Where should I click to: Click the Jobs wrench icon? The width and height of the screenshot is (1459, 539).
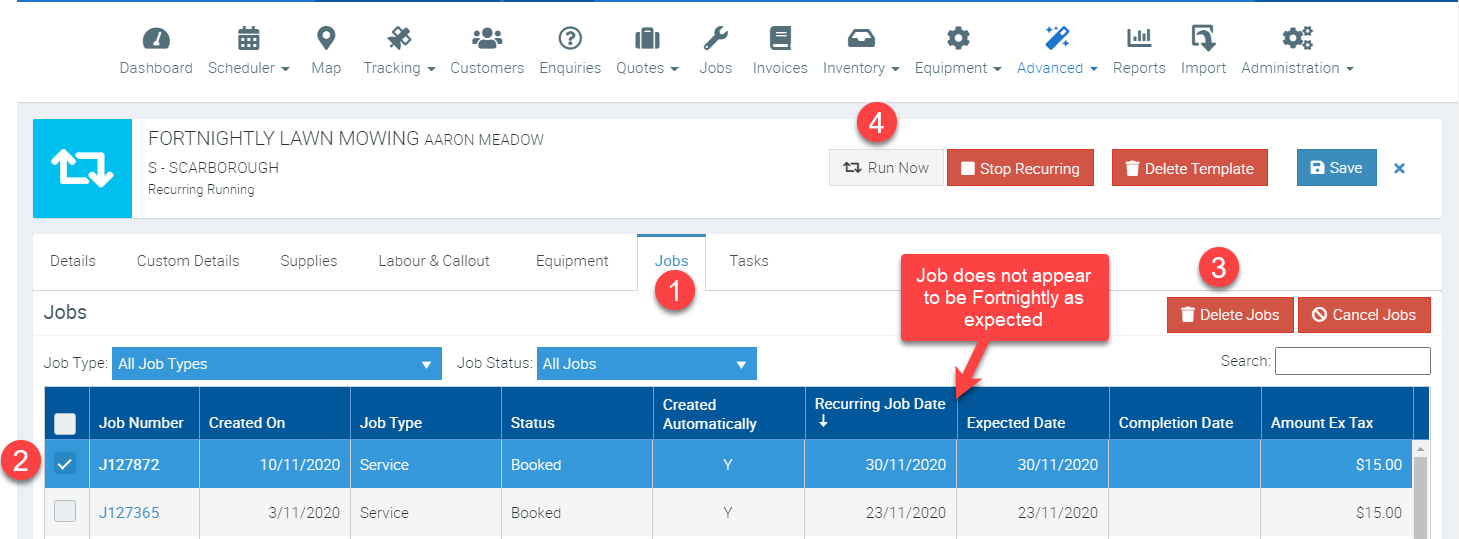tap(715, 39)
